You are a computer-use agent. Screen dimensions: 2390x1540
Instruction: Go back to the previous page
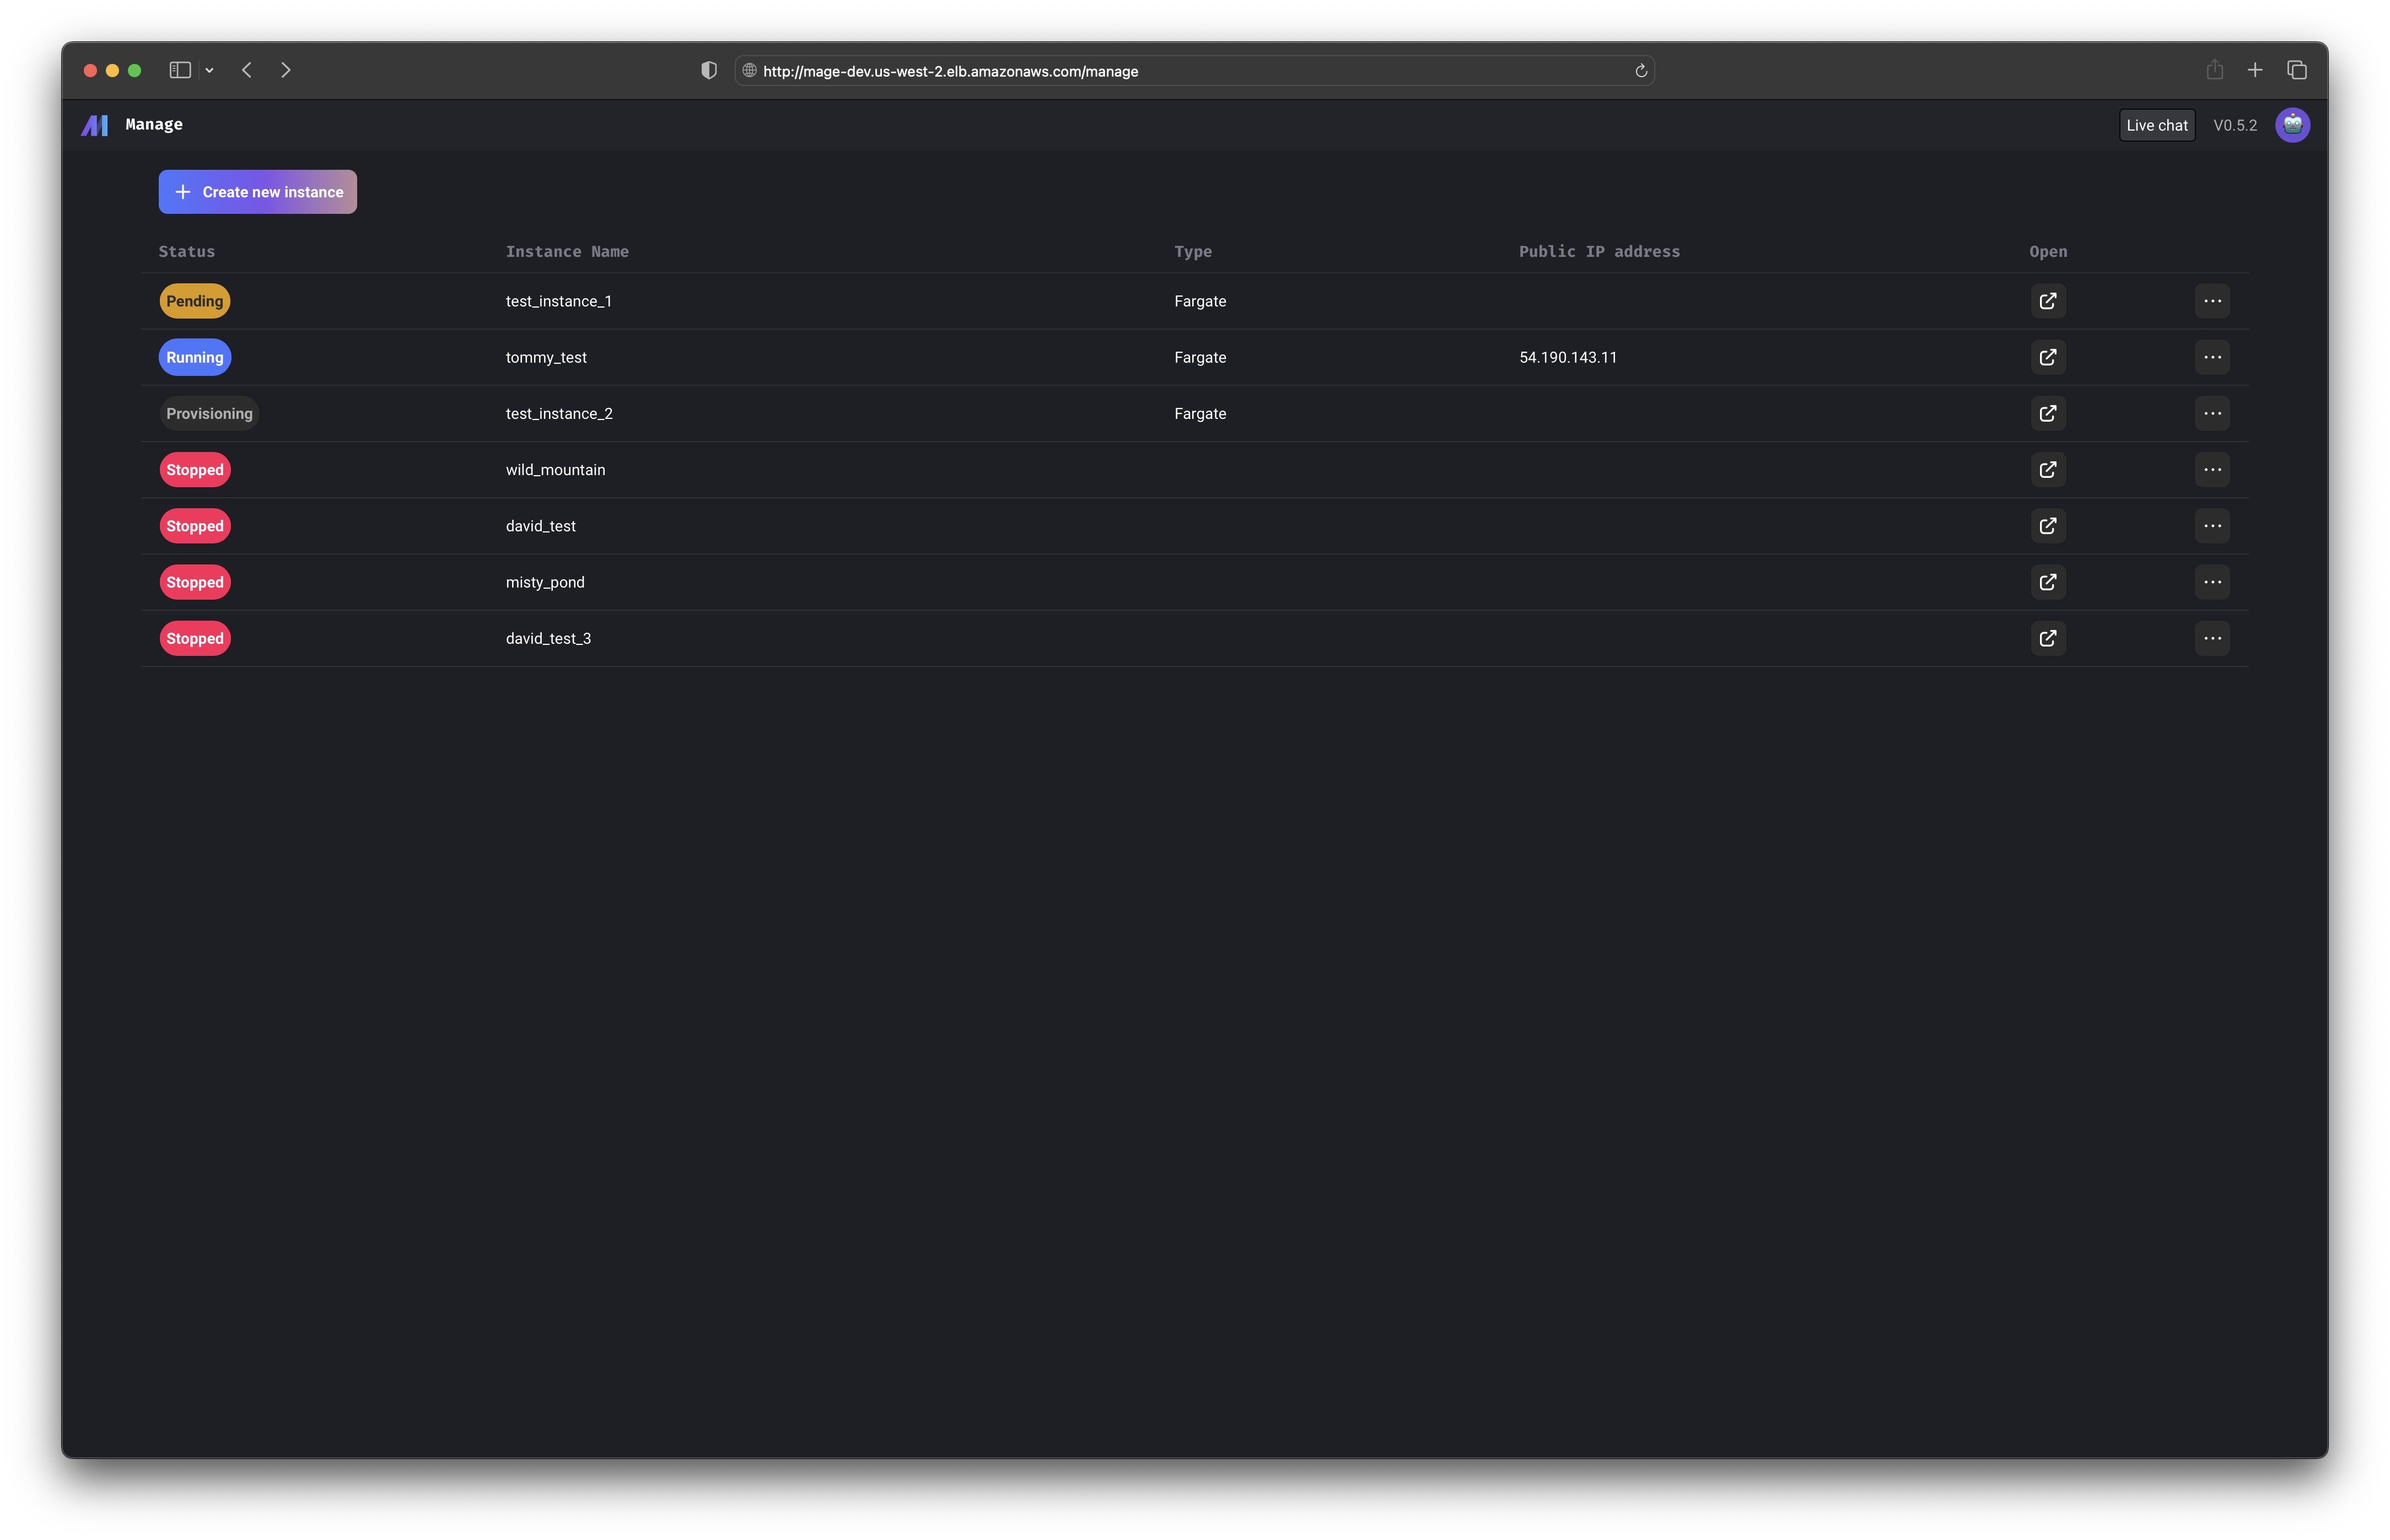[247, 70]
